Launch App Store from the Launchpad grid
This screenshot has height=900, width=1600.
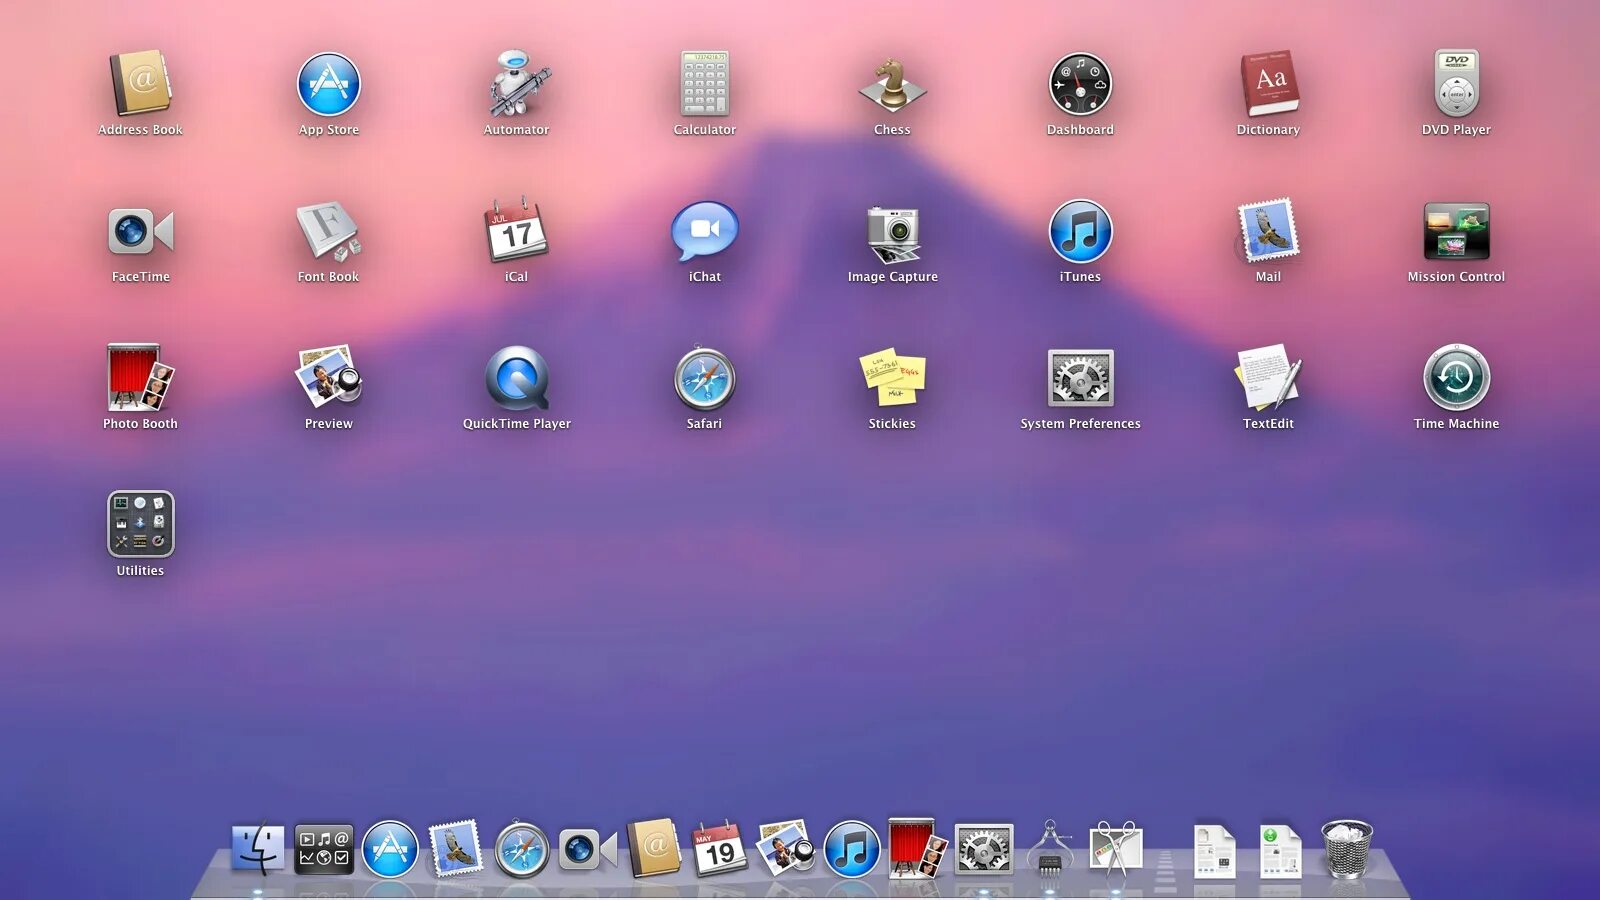[329, 84]
